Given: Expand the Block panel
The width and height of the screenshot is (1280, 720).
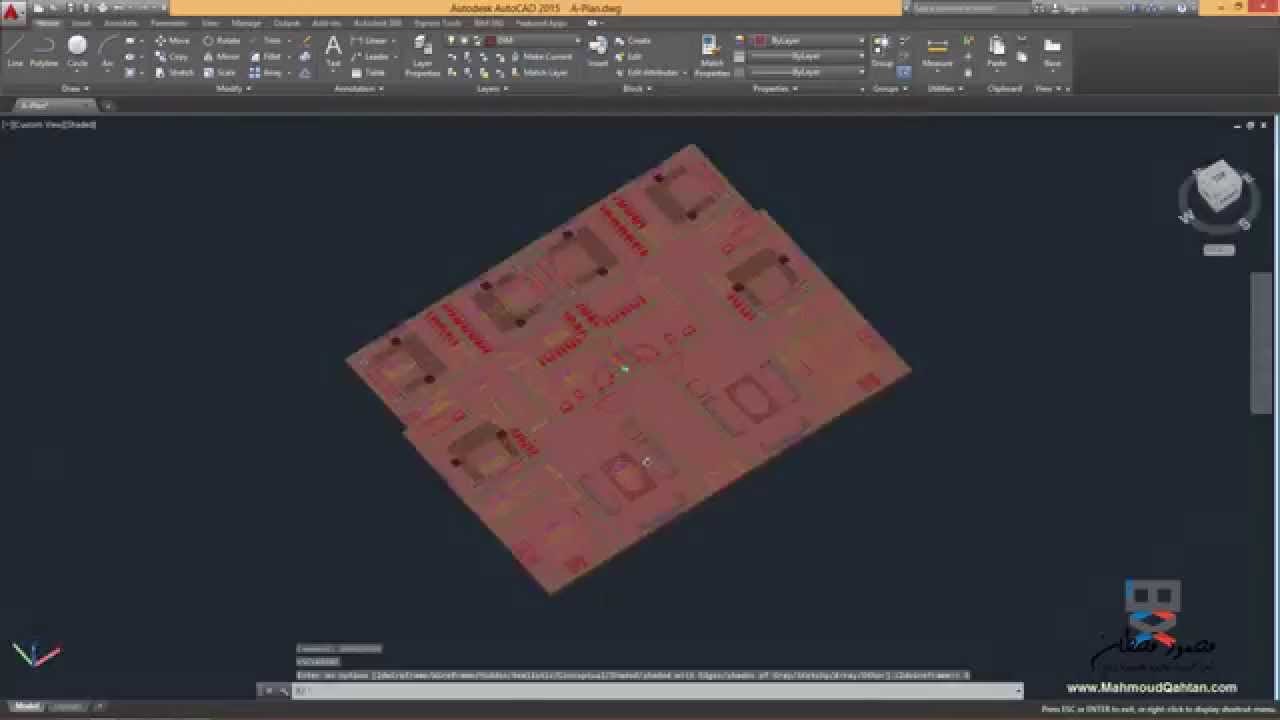Looking at the screenshot, I should pyautogui.click(x=637, y=89).
